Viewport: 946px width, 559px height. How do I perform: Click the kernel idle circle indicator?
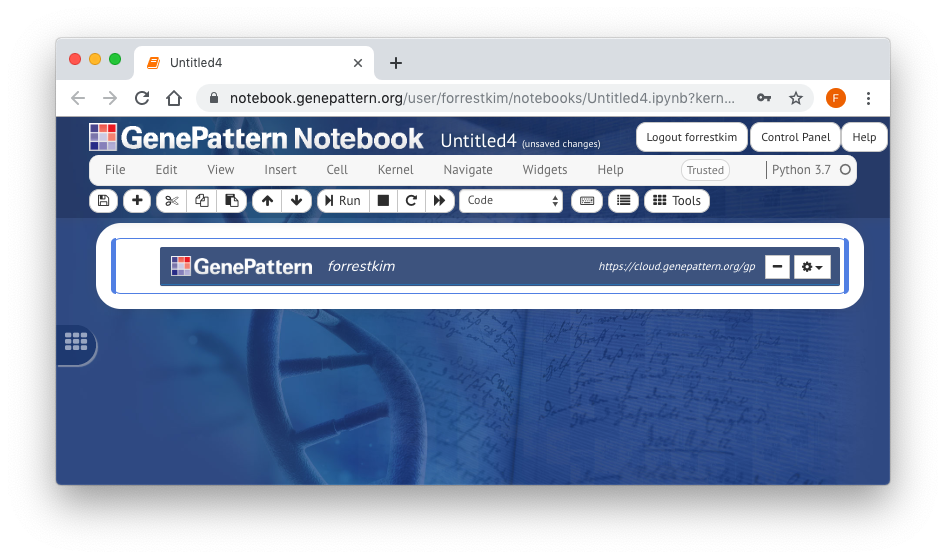[x=845, y=170]
